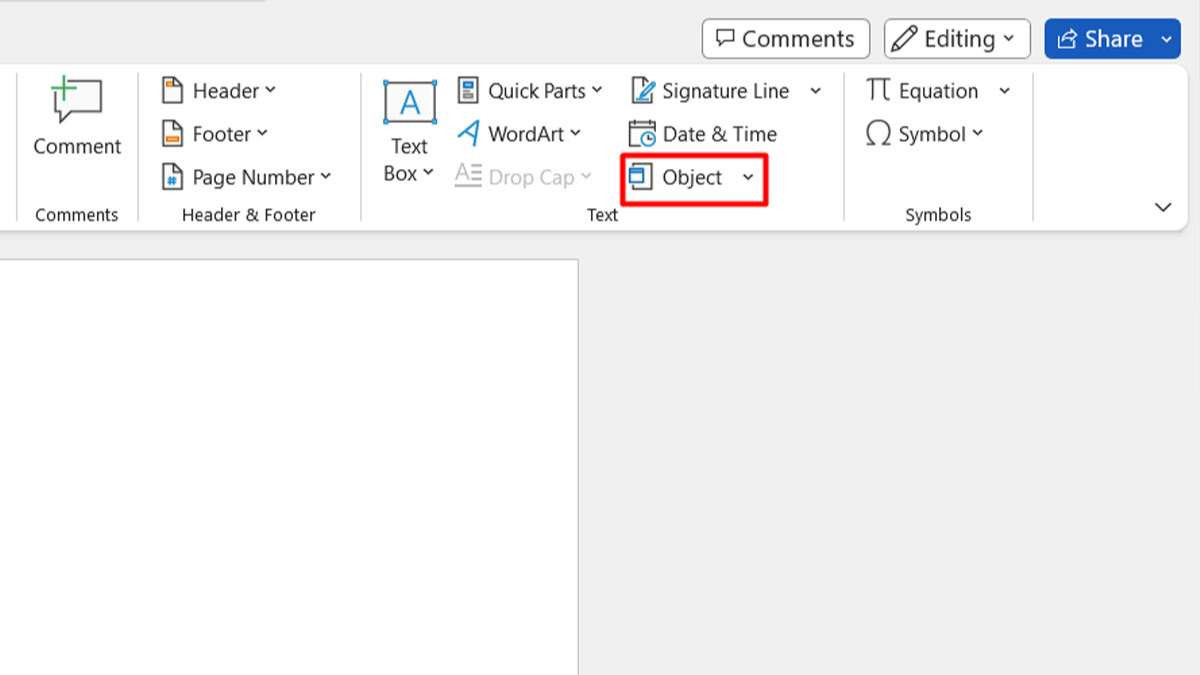This screenshot has width=1200, height=675.
Task: Collapse the ribbon with the chevron
Action: pyautogui.click(x=1163, y=207)
